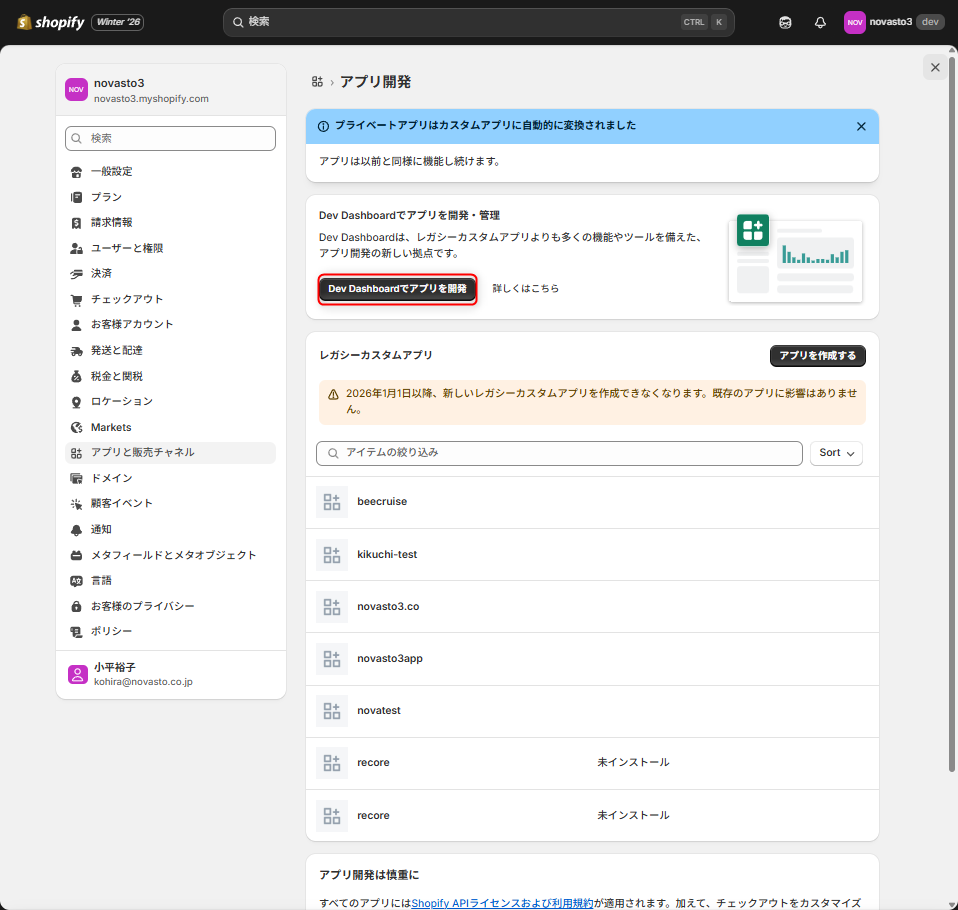Click the アプリを作成する button
The width and height of the screenshot is (958, 910).
817,356
